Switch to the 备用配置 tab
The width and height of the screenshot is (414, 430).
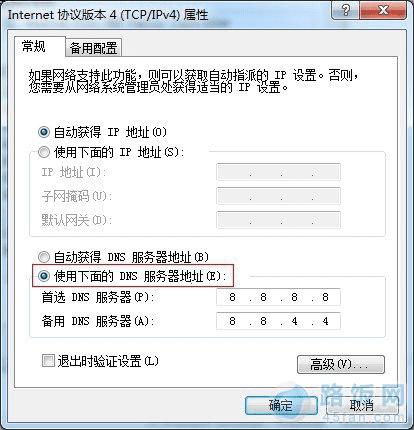[93, 48]
